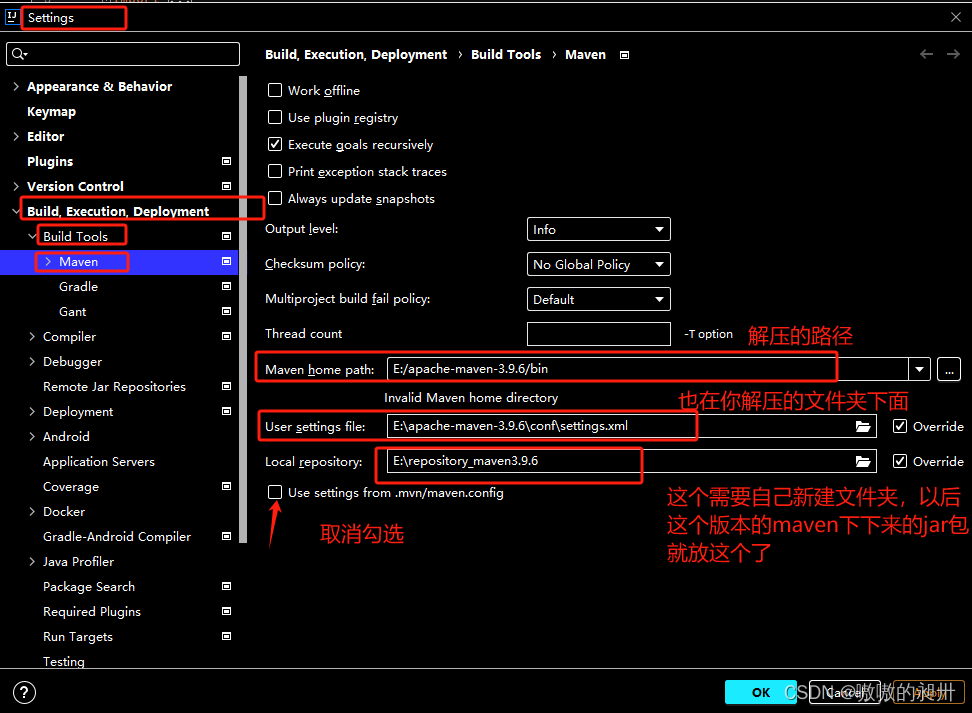Expand the Debugger tree node
Image resolution: width=972 pixels, height=713 pixels.
[x=32, y=361]
